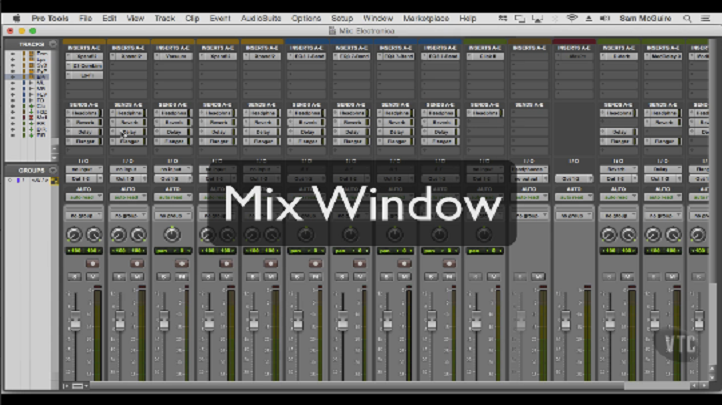The width and height of the screenshot is (722, 405).
Task: Open output selector 'Out 1-2' on first channel
Action: [x=84, y=179]
